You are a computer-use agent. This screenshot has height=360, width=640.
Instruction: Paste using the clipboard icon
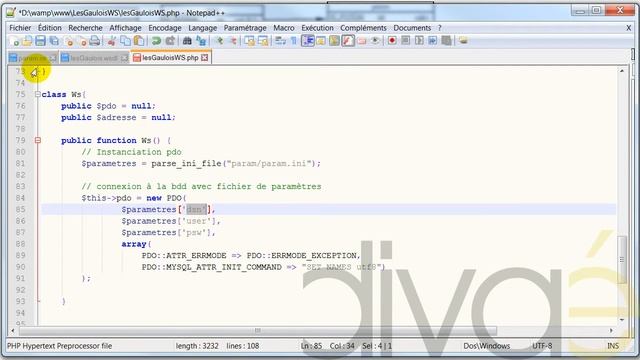point(139,41)
